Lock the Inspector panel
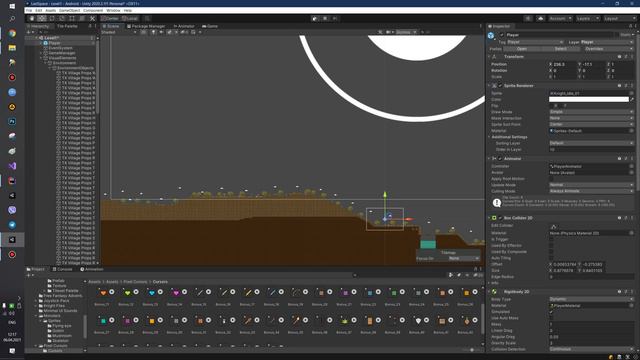Image resolution: width=640 pixels, height=360 pixels. (630, 26)
